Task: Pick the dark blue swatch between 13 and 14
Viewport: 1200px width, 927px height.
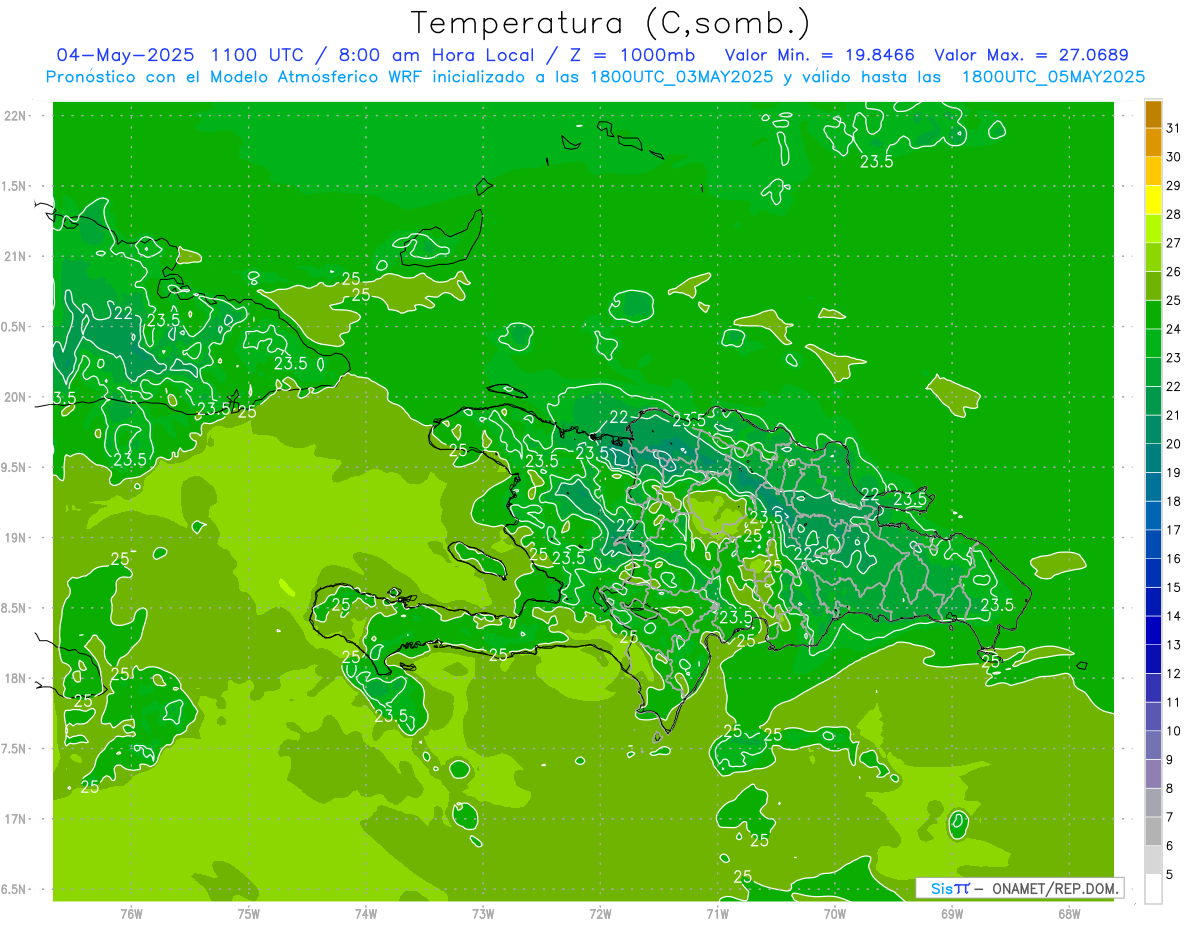Action: click(1153, 630)
